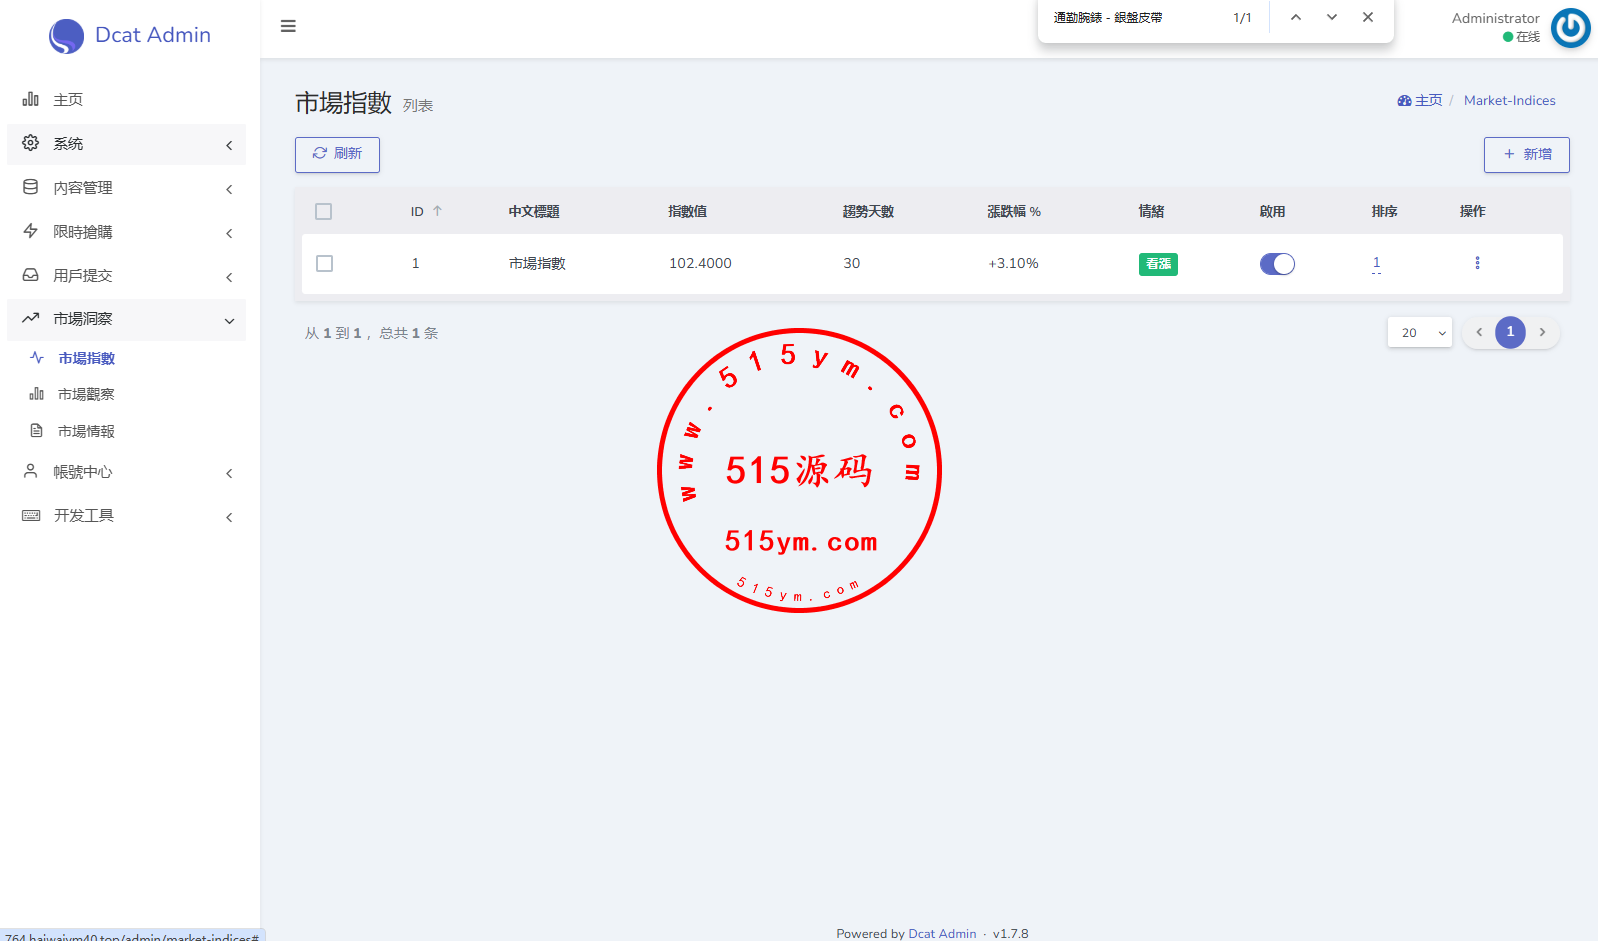Go to previous find result arrow
Viewport: 1598px width, 941px height.
1296,17
